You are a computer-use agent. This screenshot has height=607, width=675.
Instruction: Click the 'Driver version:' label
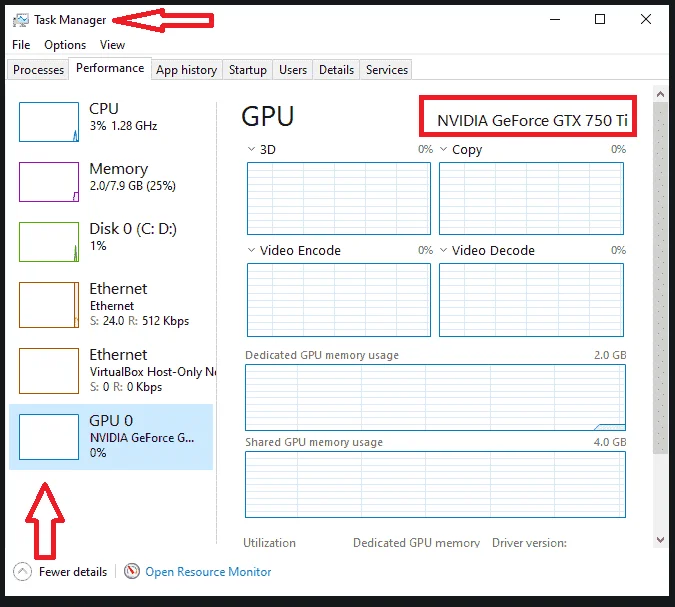point(529,542)
